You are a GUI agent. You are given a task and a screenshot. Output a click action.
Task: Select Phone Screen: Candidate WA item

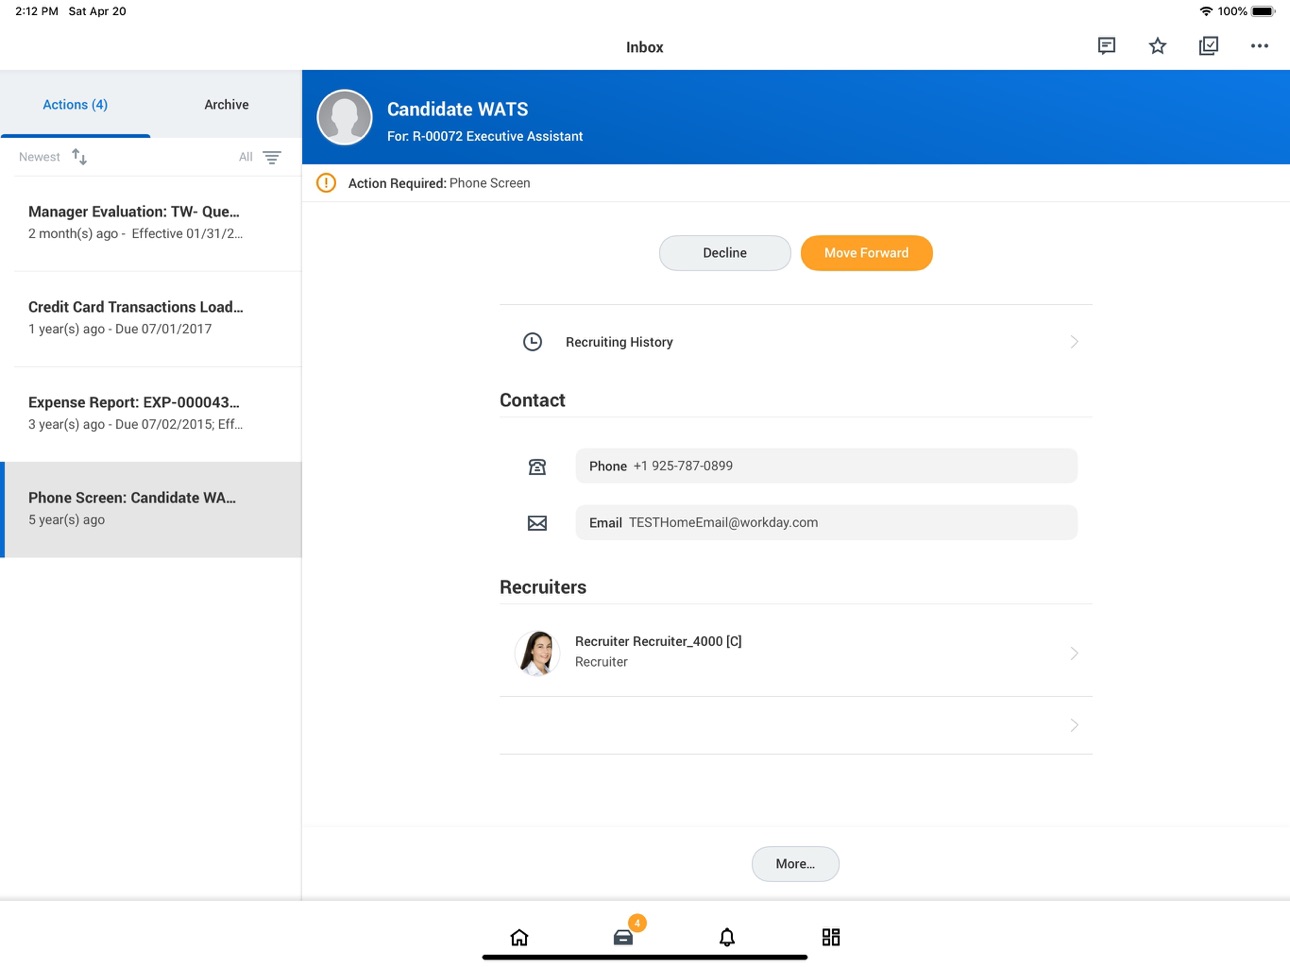pyautogui.click(x=151, y=509)
